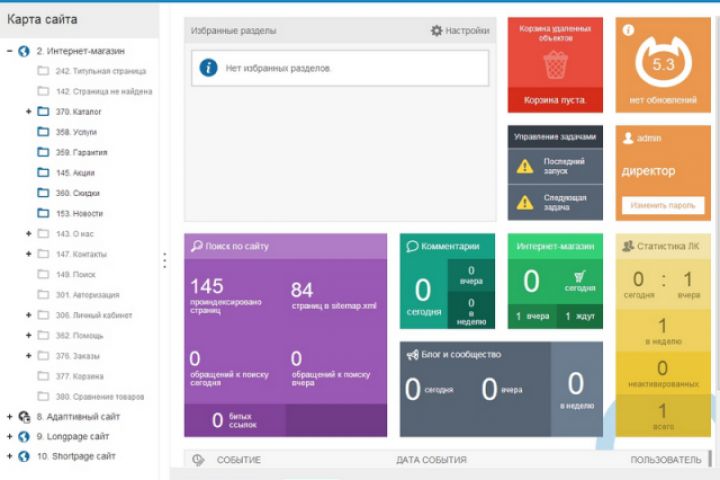The image size is (720, 480).
Task: Click the folder icon of 358. Услуги
Action: click(x=43, y=132)
